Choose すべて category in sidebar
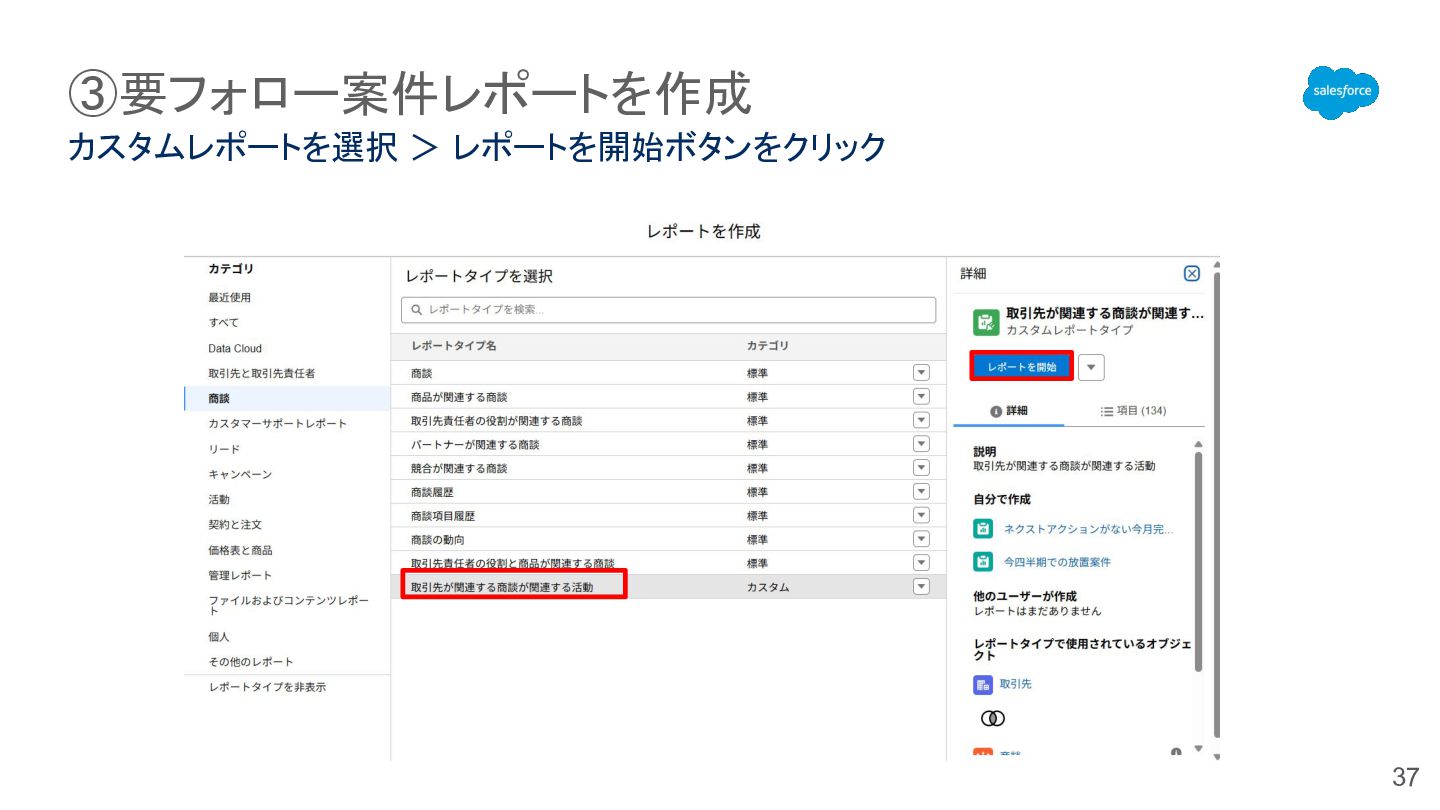The height and width of the screenshot is (810, 1440). [x=223, y=323]
